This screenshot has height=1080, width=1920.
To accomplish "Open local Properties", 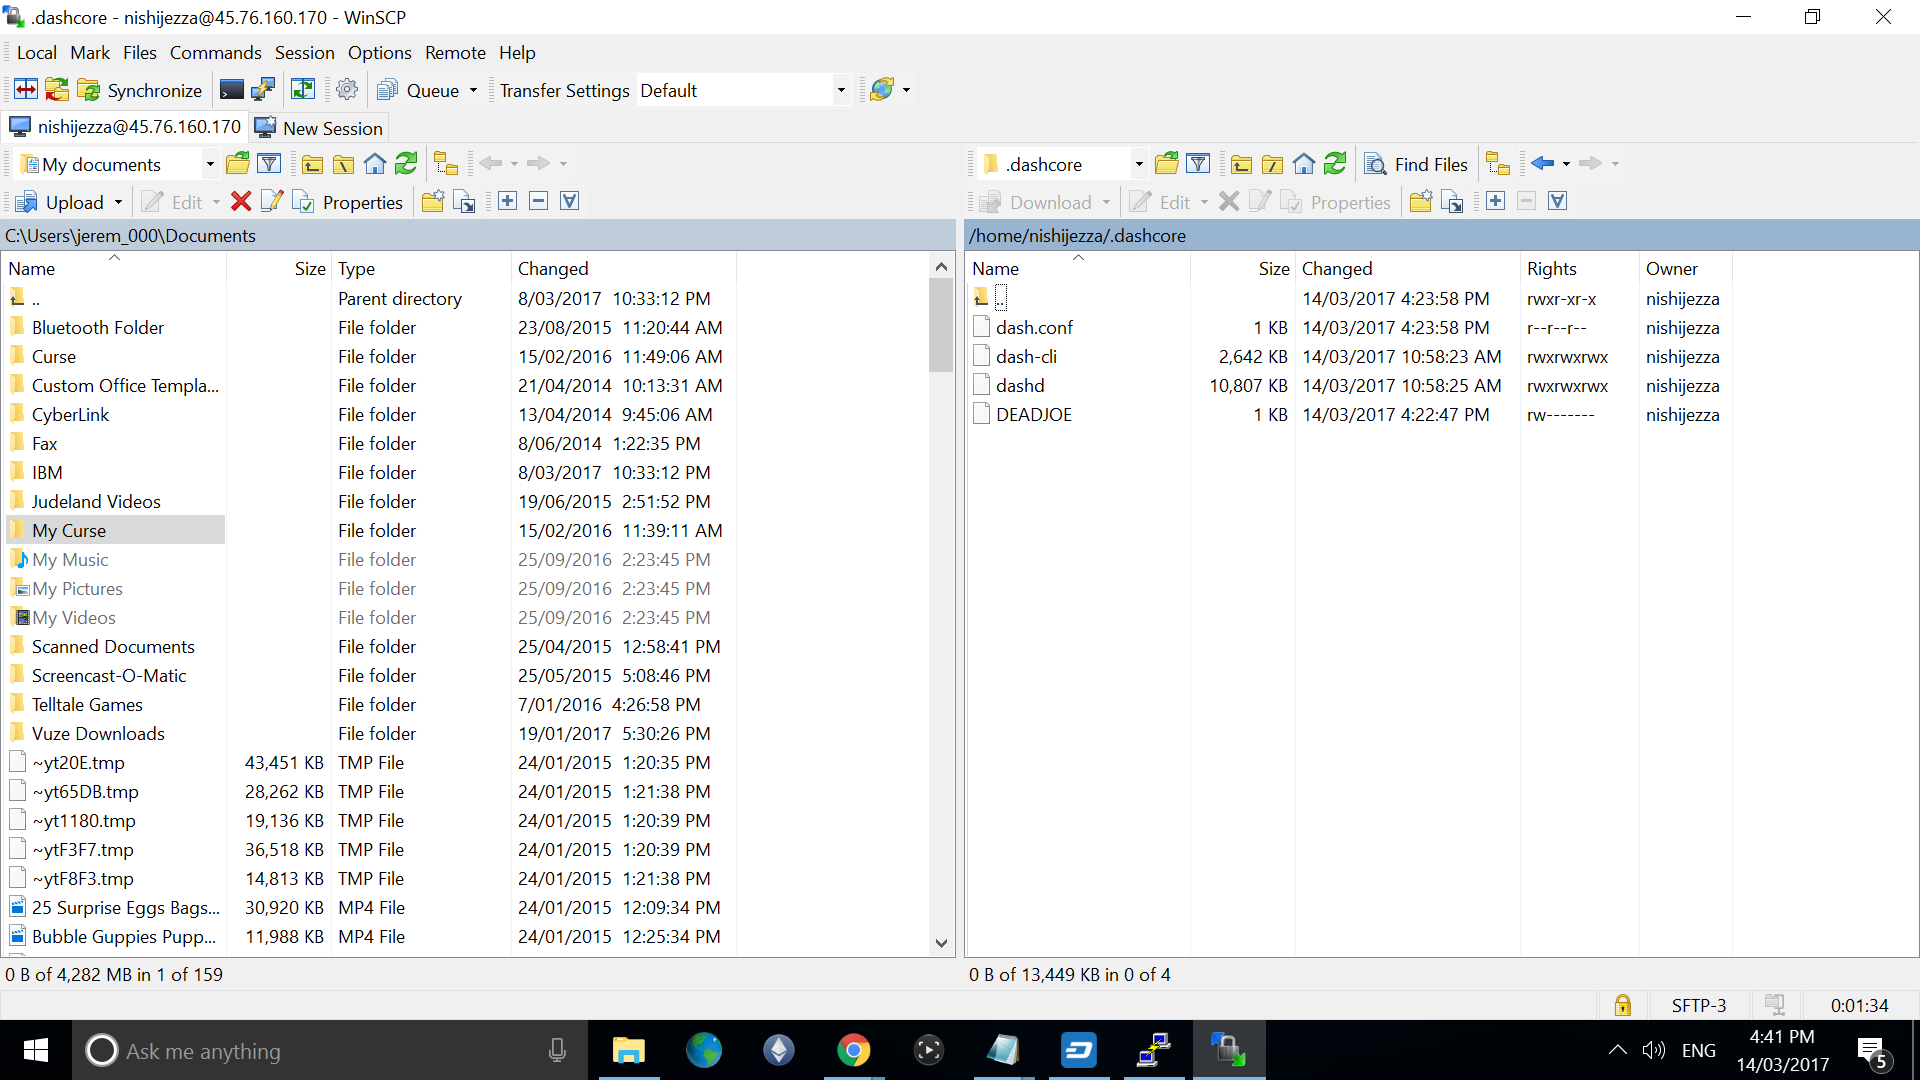I will [347, 202].
